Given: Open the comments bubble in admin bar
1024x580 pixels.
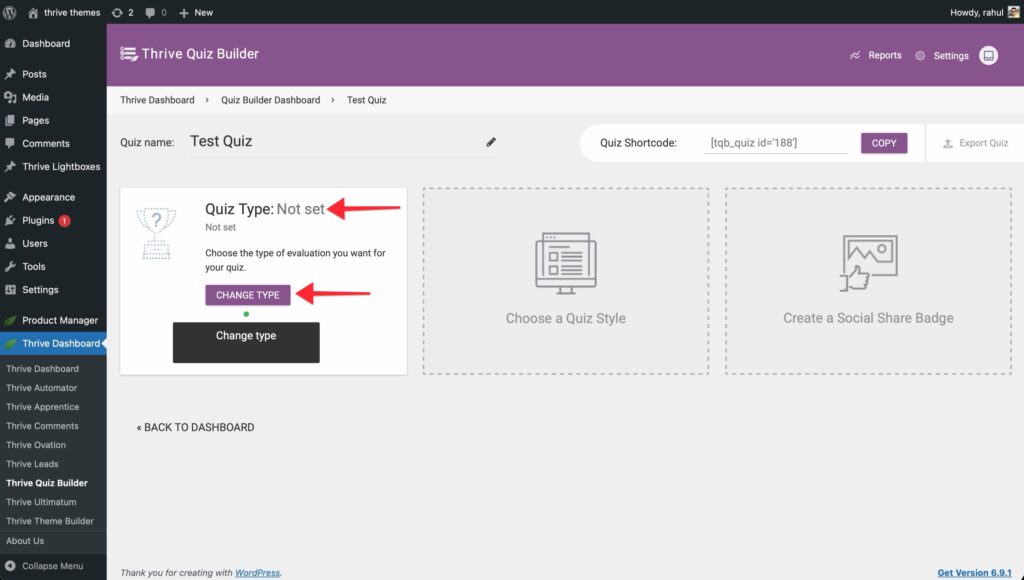Looking at the screenshot, I should point(155,12).
